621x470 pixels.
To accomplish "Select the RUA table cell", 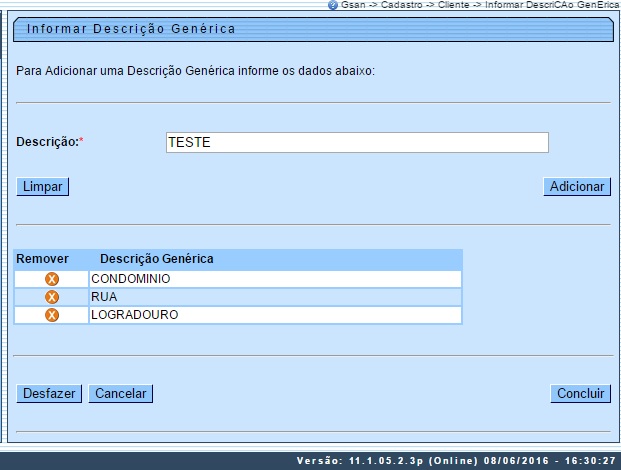I will point(275,297).
